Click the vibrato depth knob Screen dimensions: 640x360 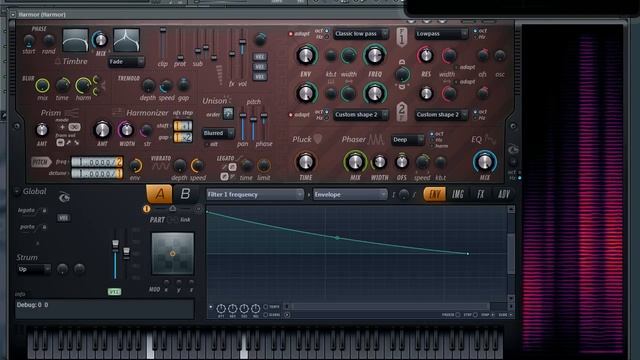pos(179,165)
